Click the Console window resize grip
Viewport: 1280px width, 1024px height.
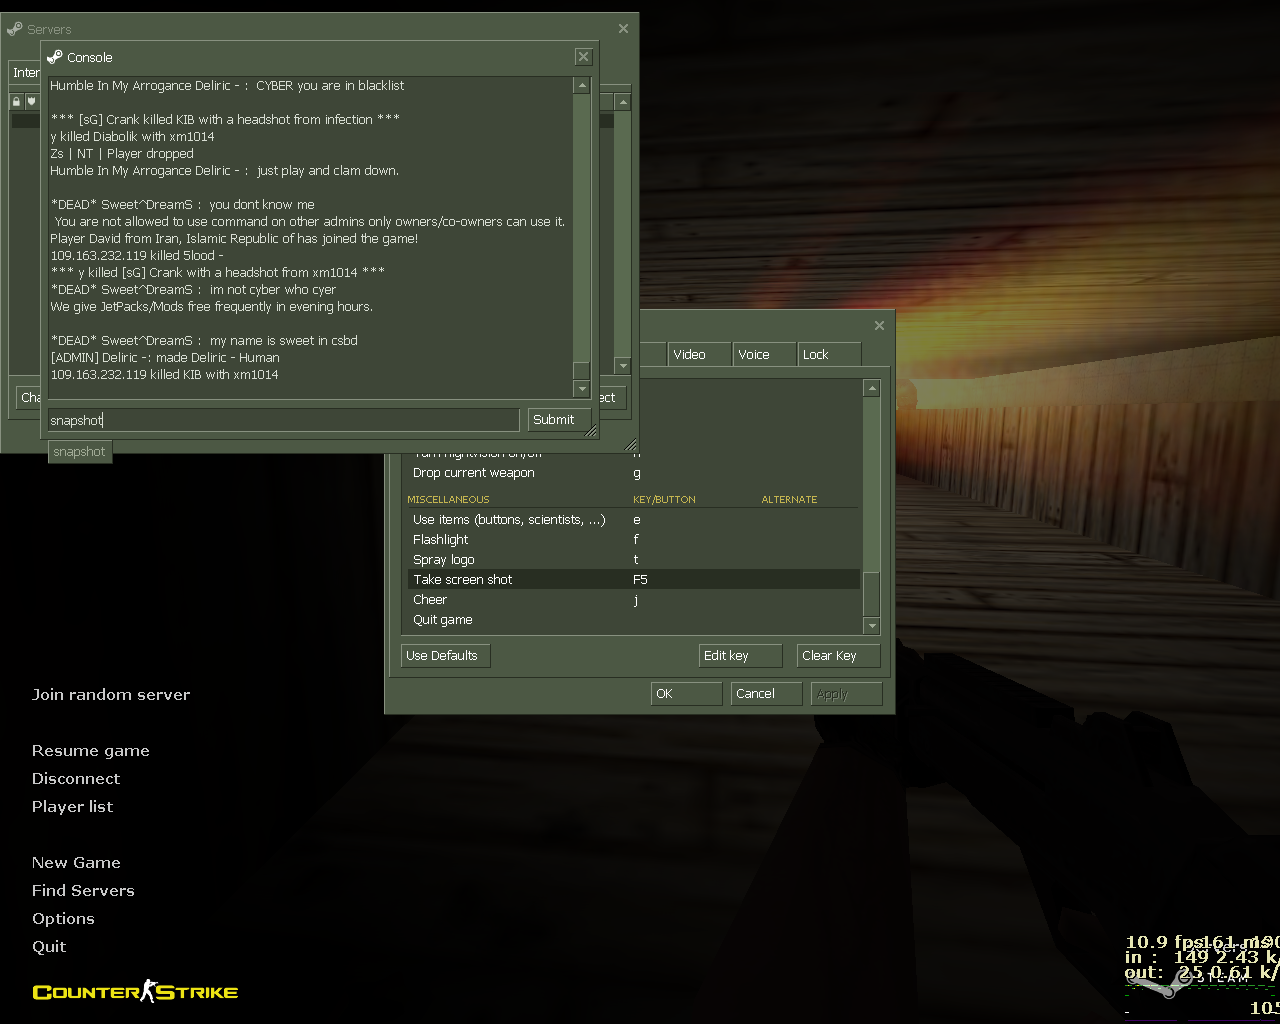click(x=591, y=431)
